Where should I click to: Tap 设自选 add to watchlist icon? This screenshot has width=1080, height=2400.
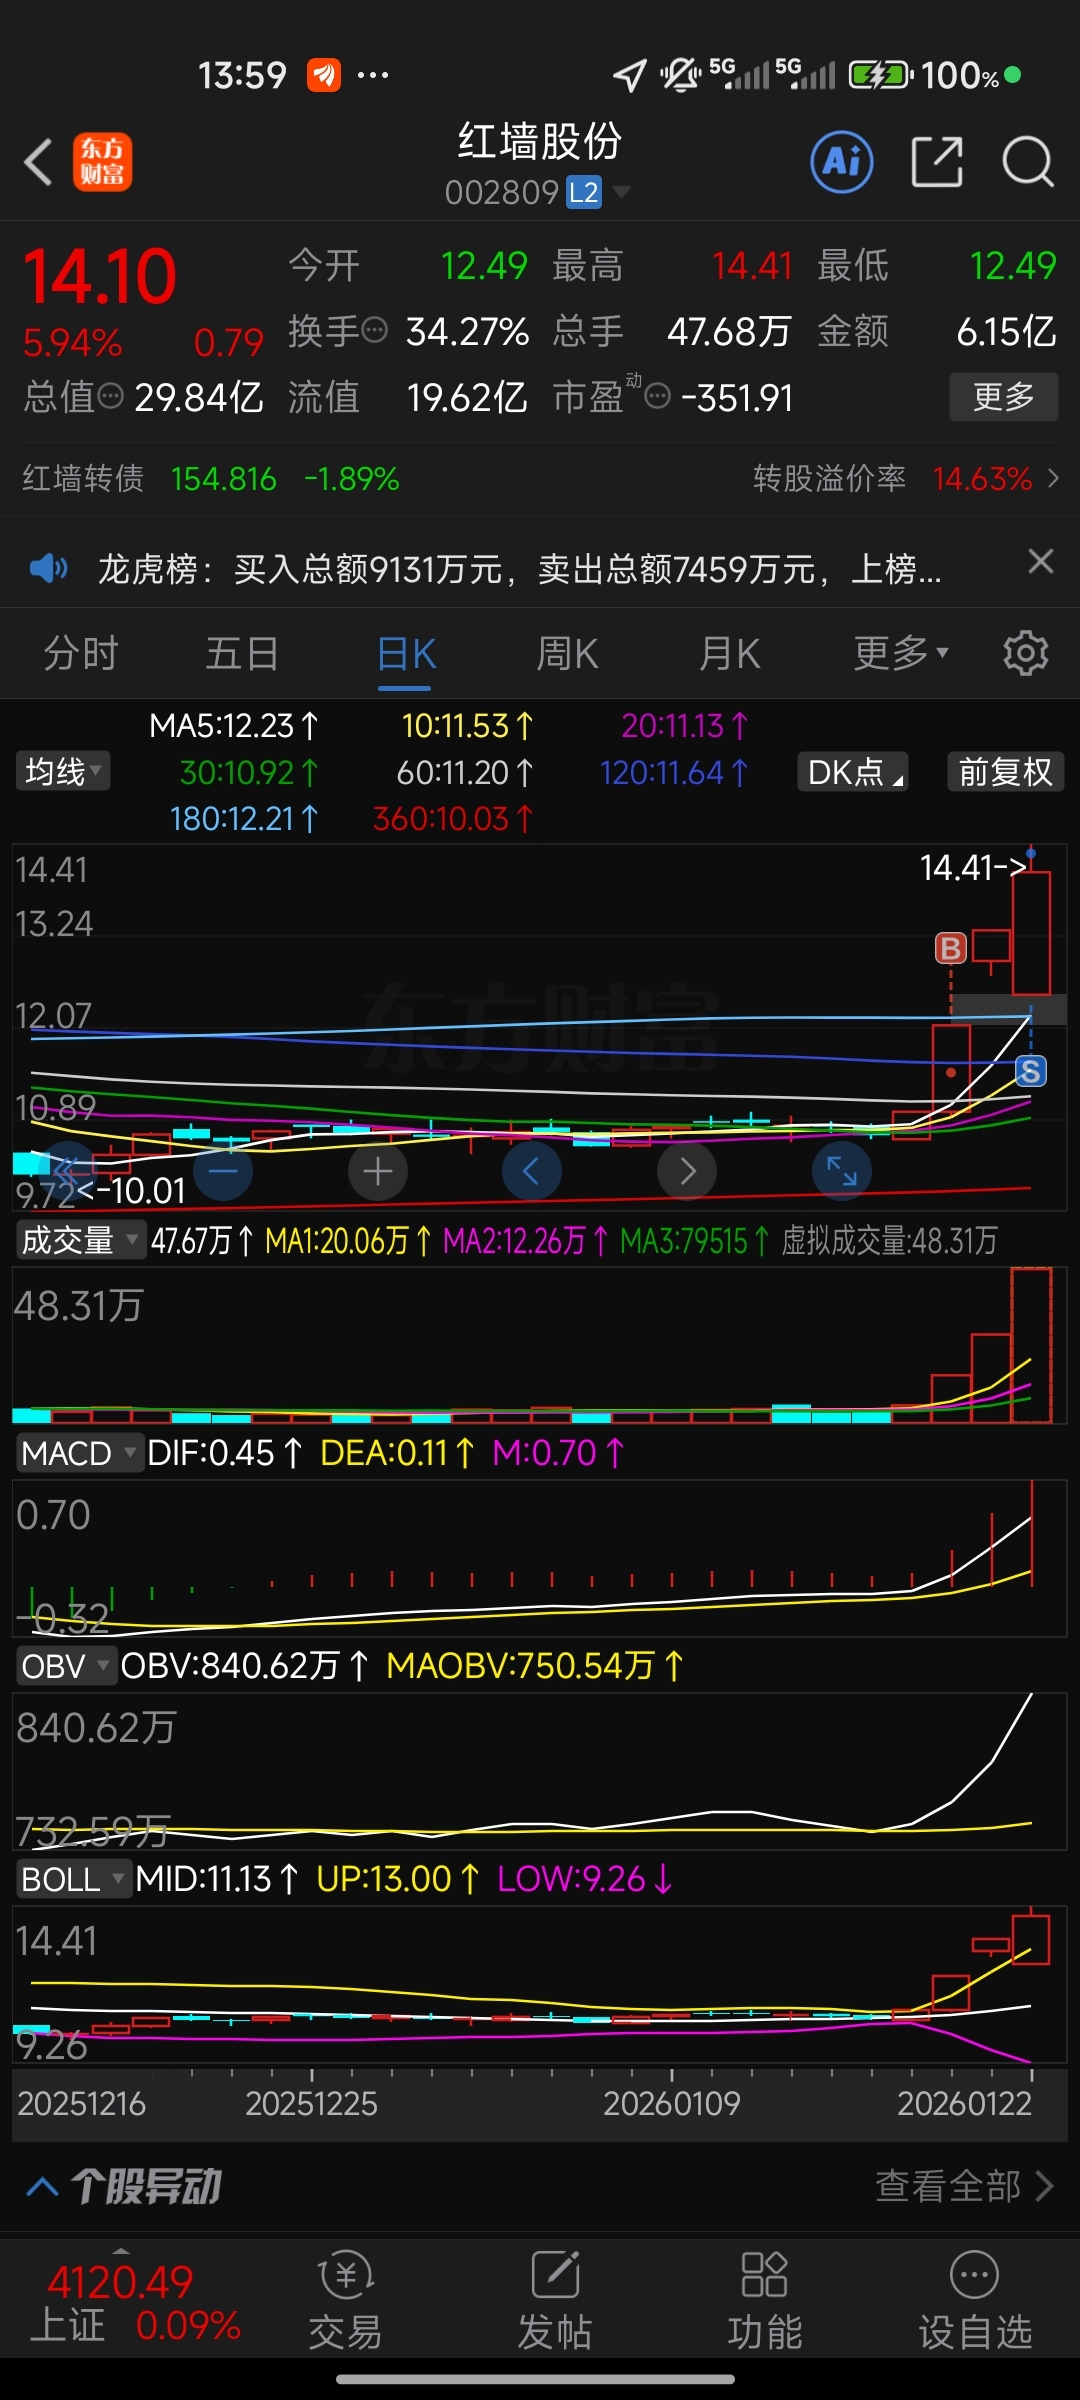(975, 2300)
